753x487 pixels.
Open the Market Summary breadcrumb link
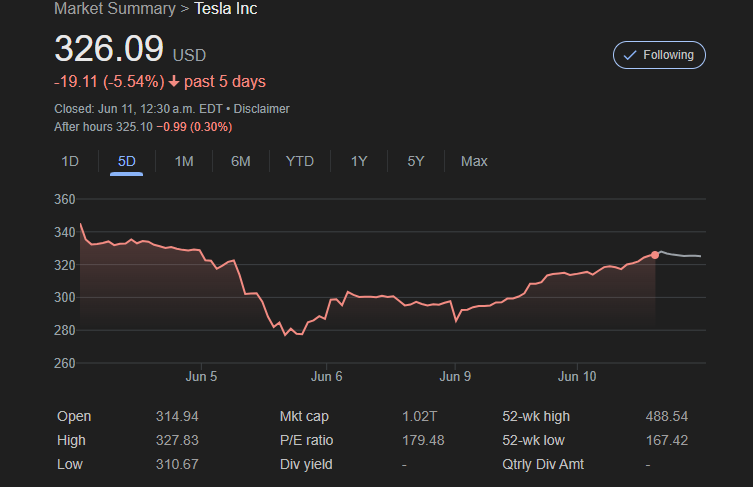pyautogui.click(x=115, y=9)
